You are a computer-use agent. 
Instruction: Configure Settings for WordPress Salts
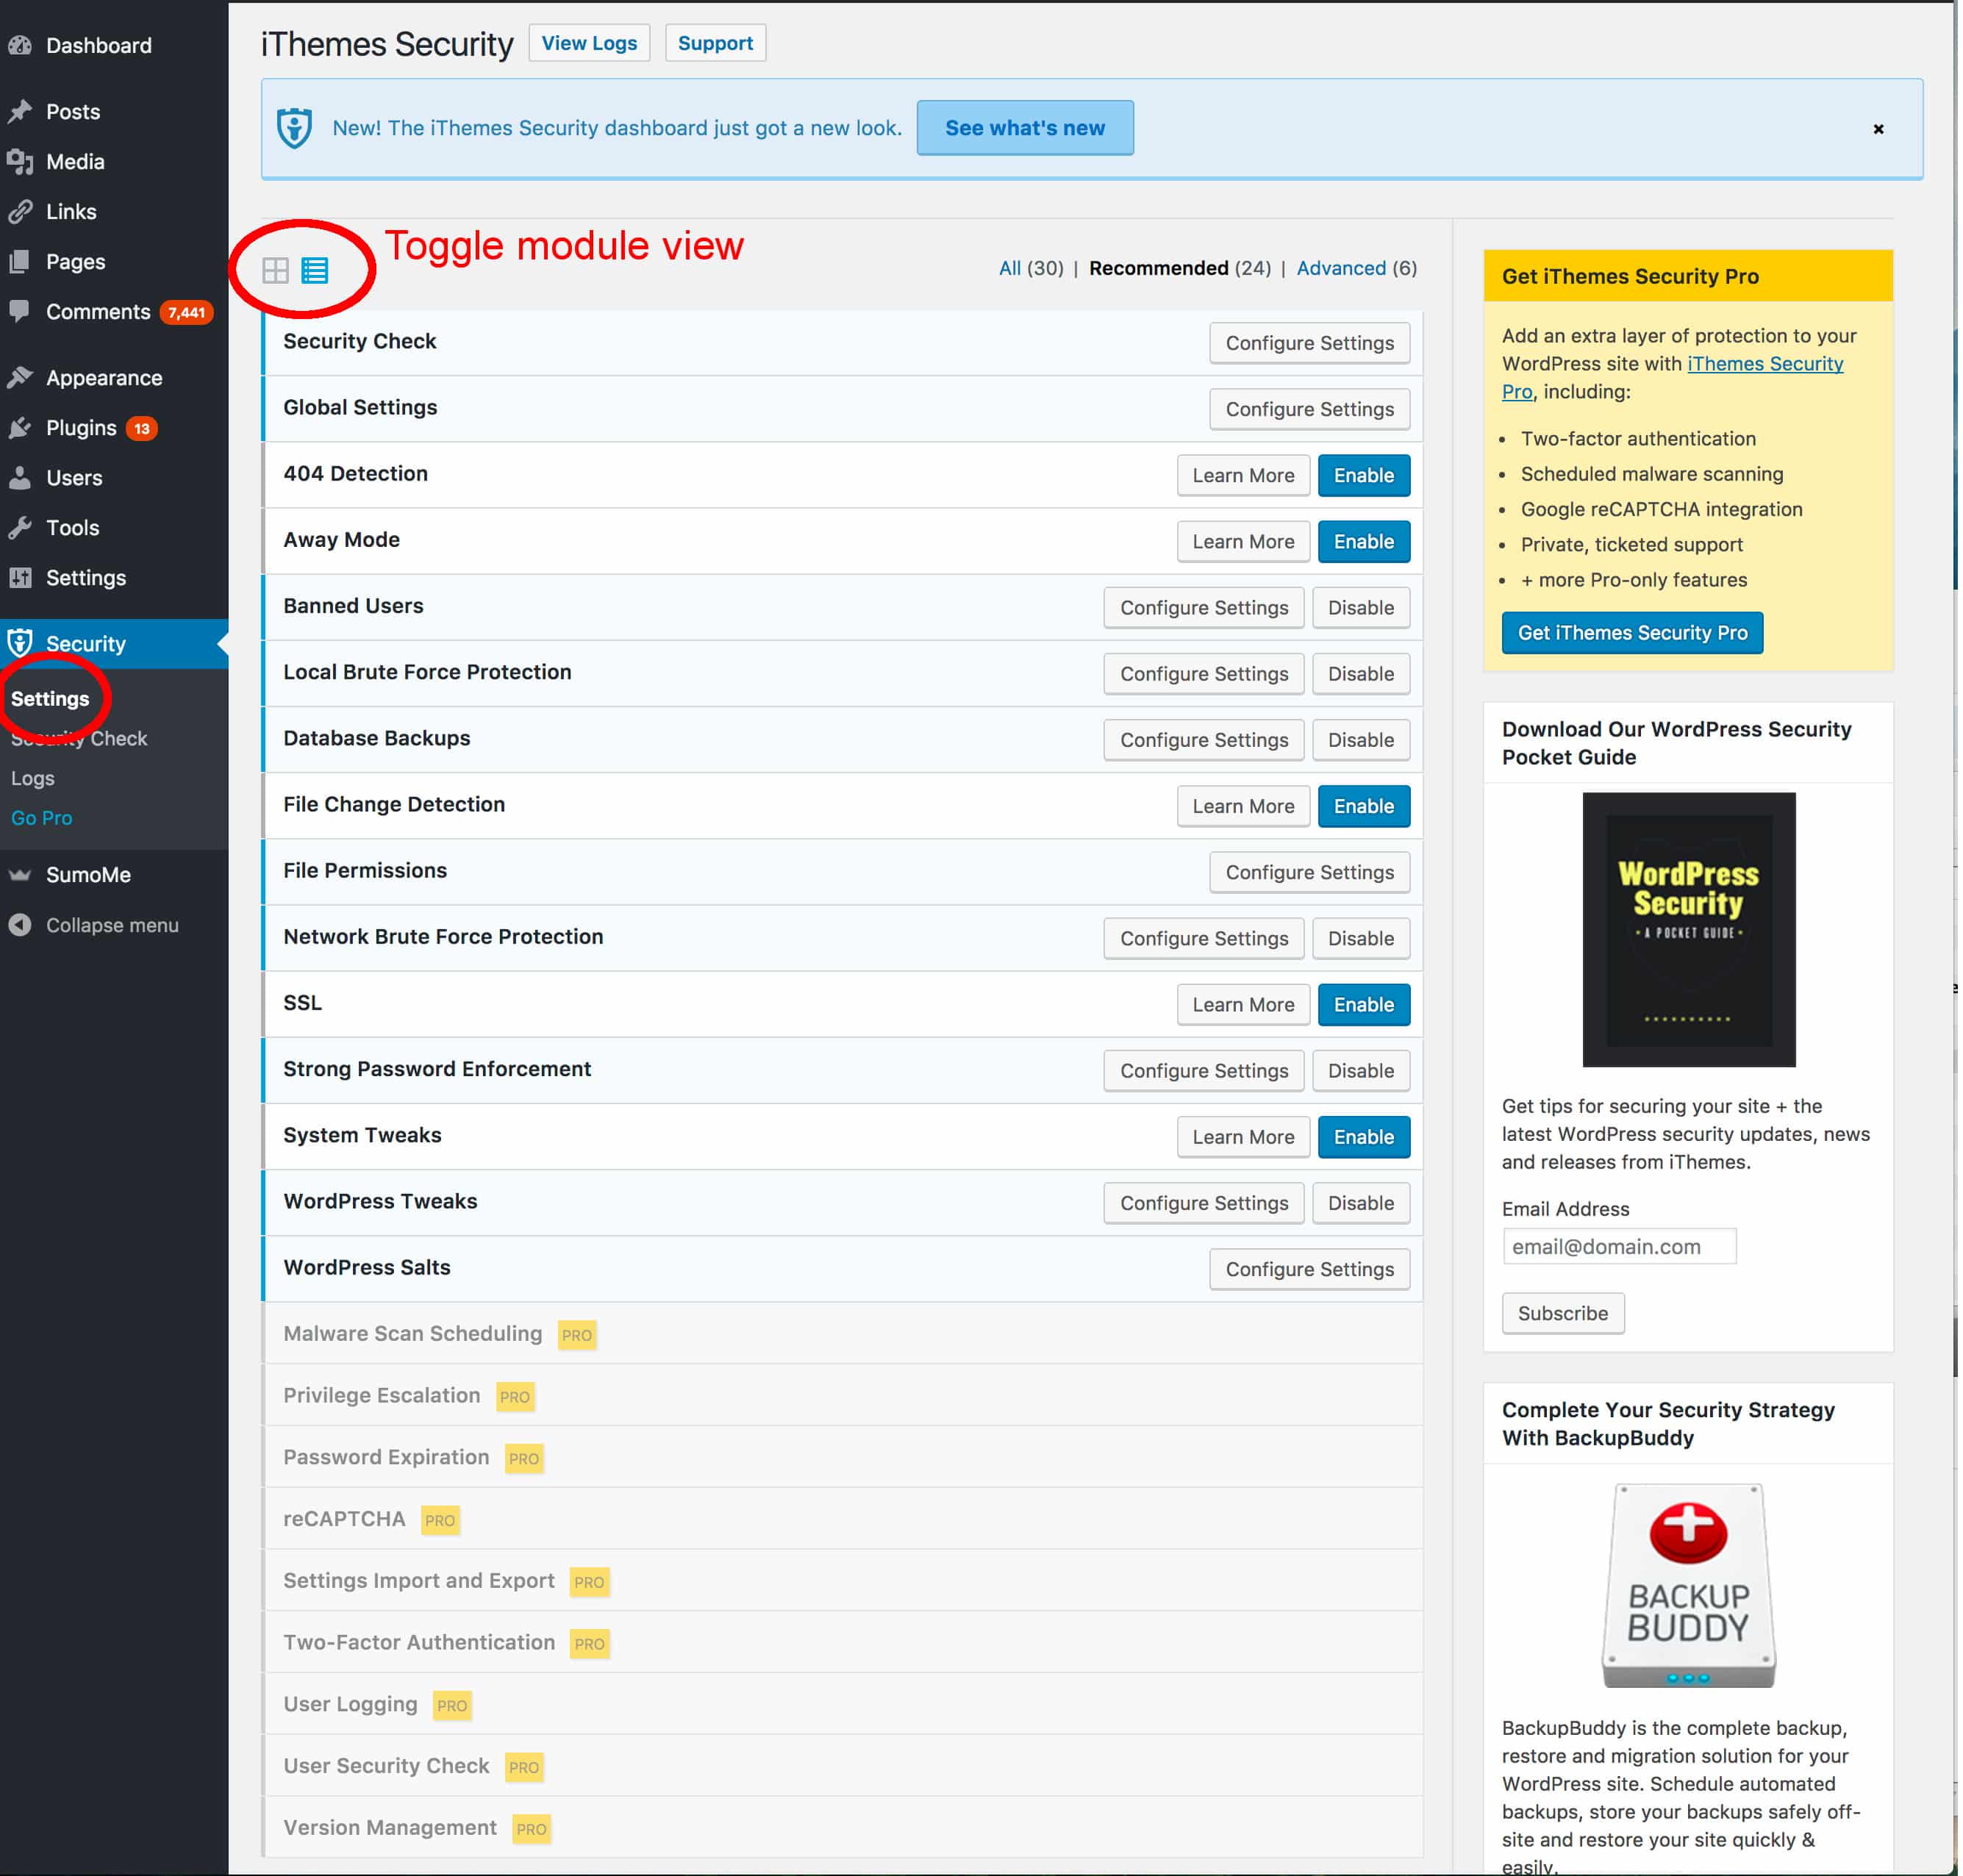point(1309,1269)
